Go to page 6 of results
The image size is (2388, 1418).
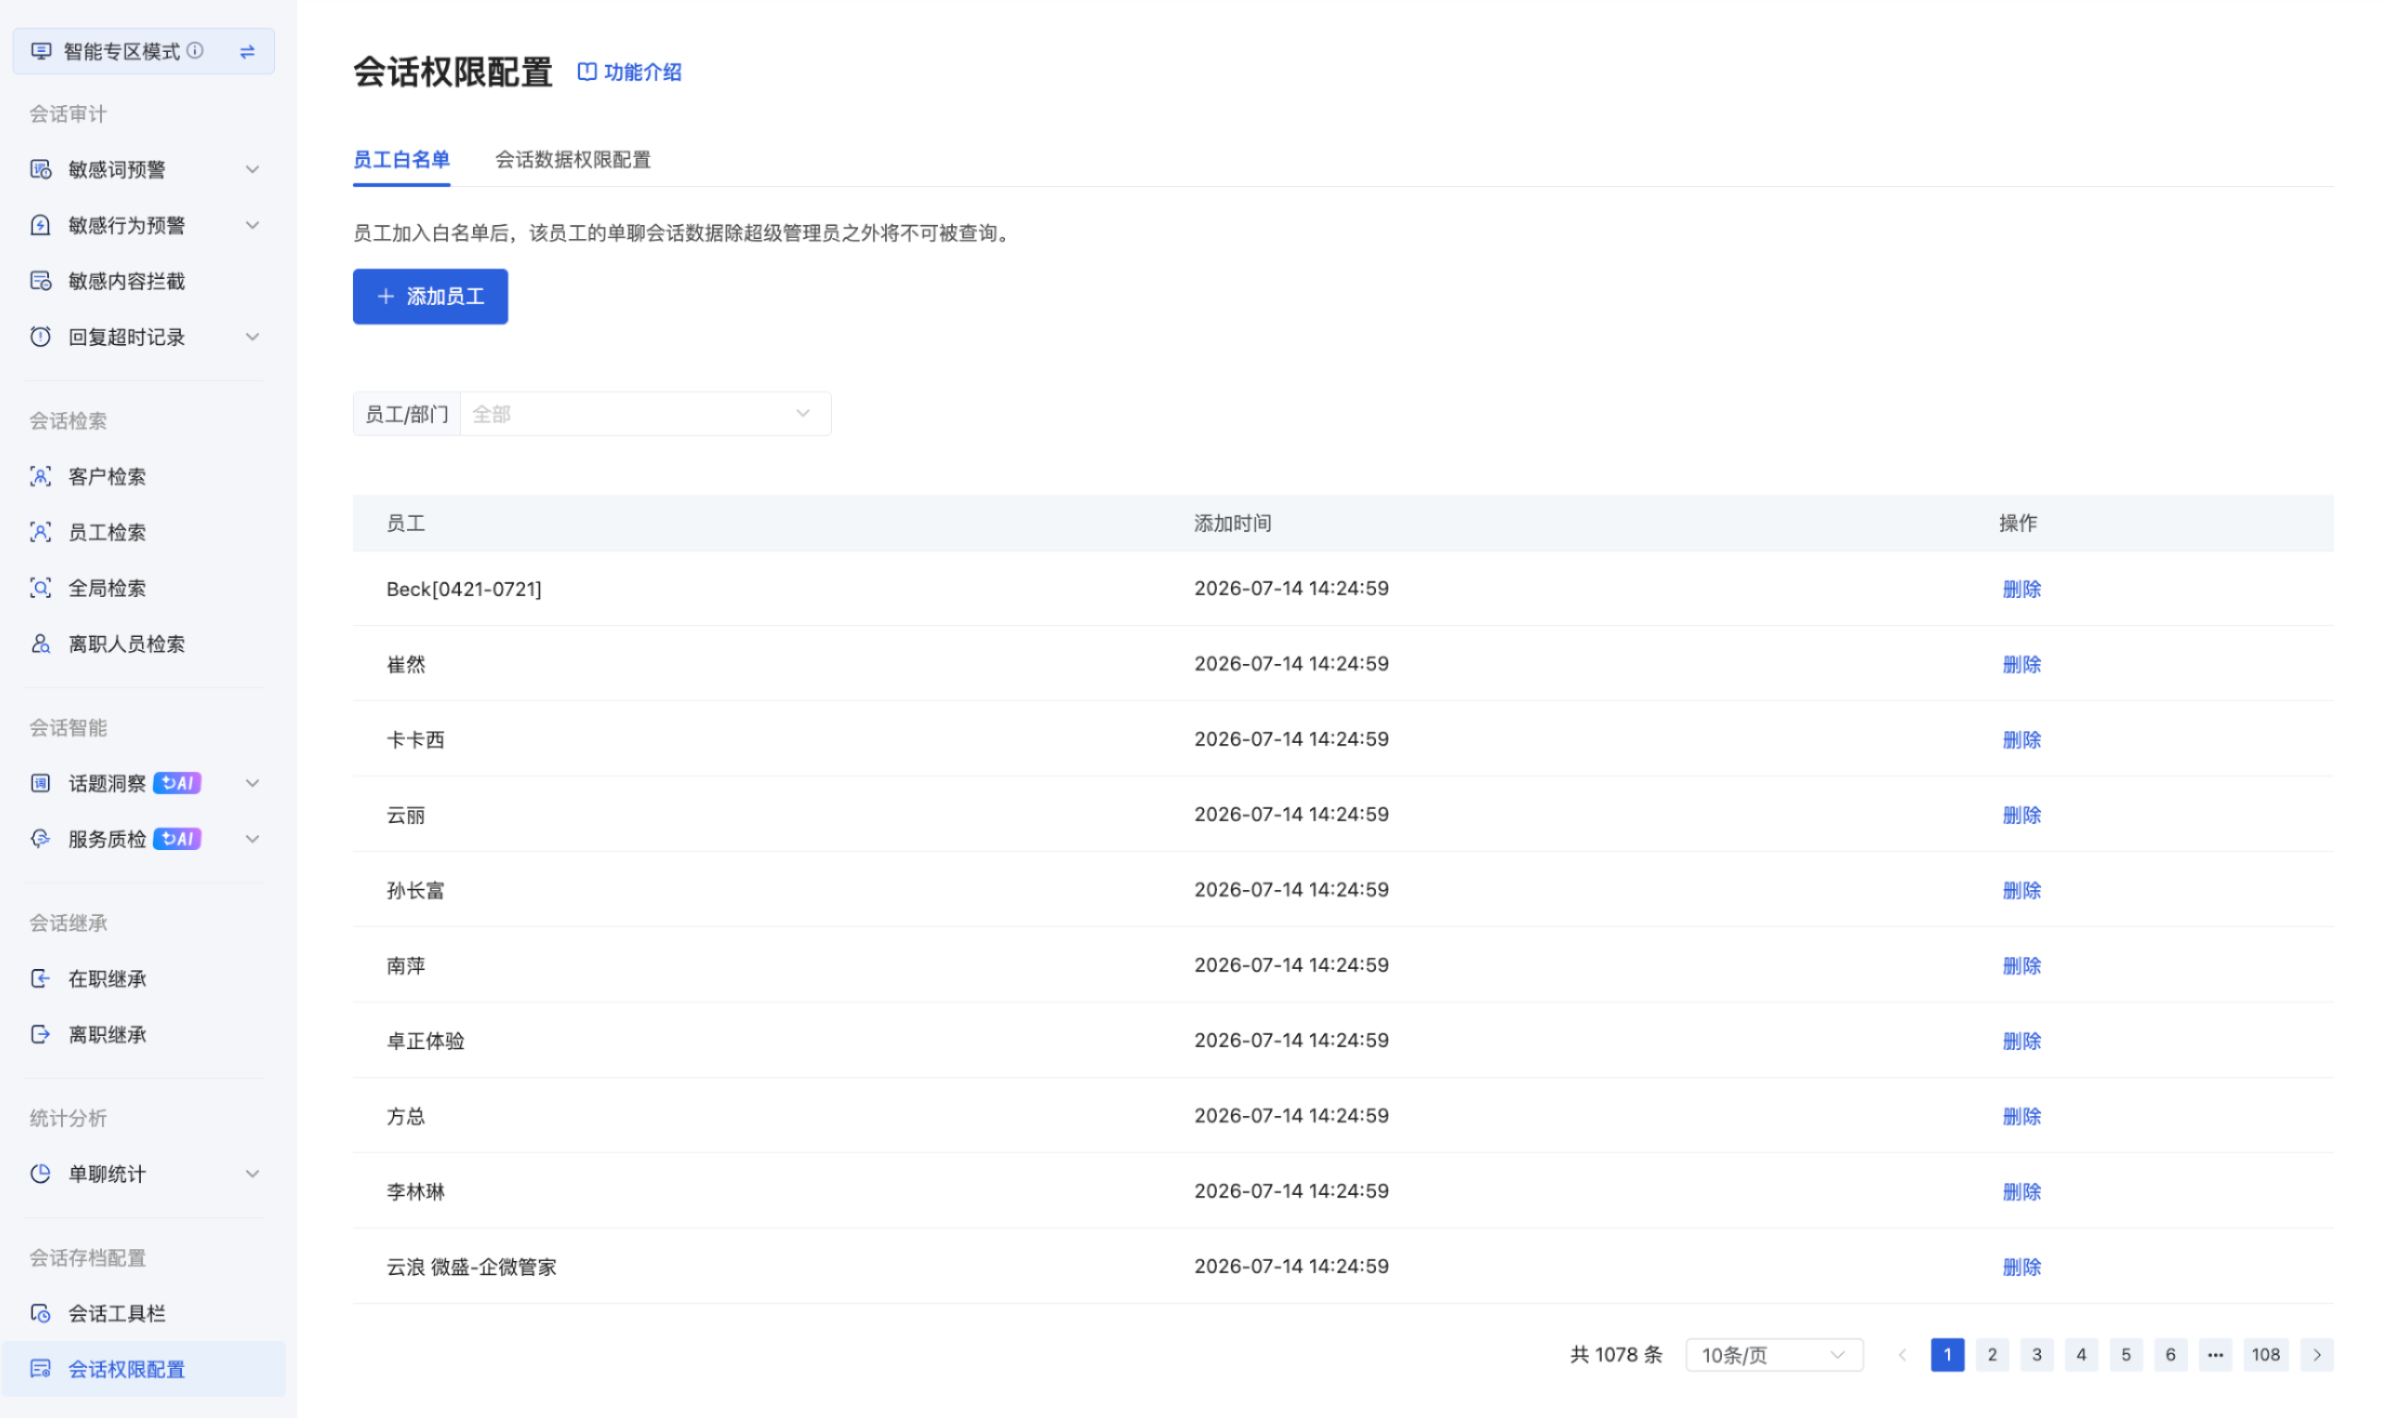tap(2170, 1355)
